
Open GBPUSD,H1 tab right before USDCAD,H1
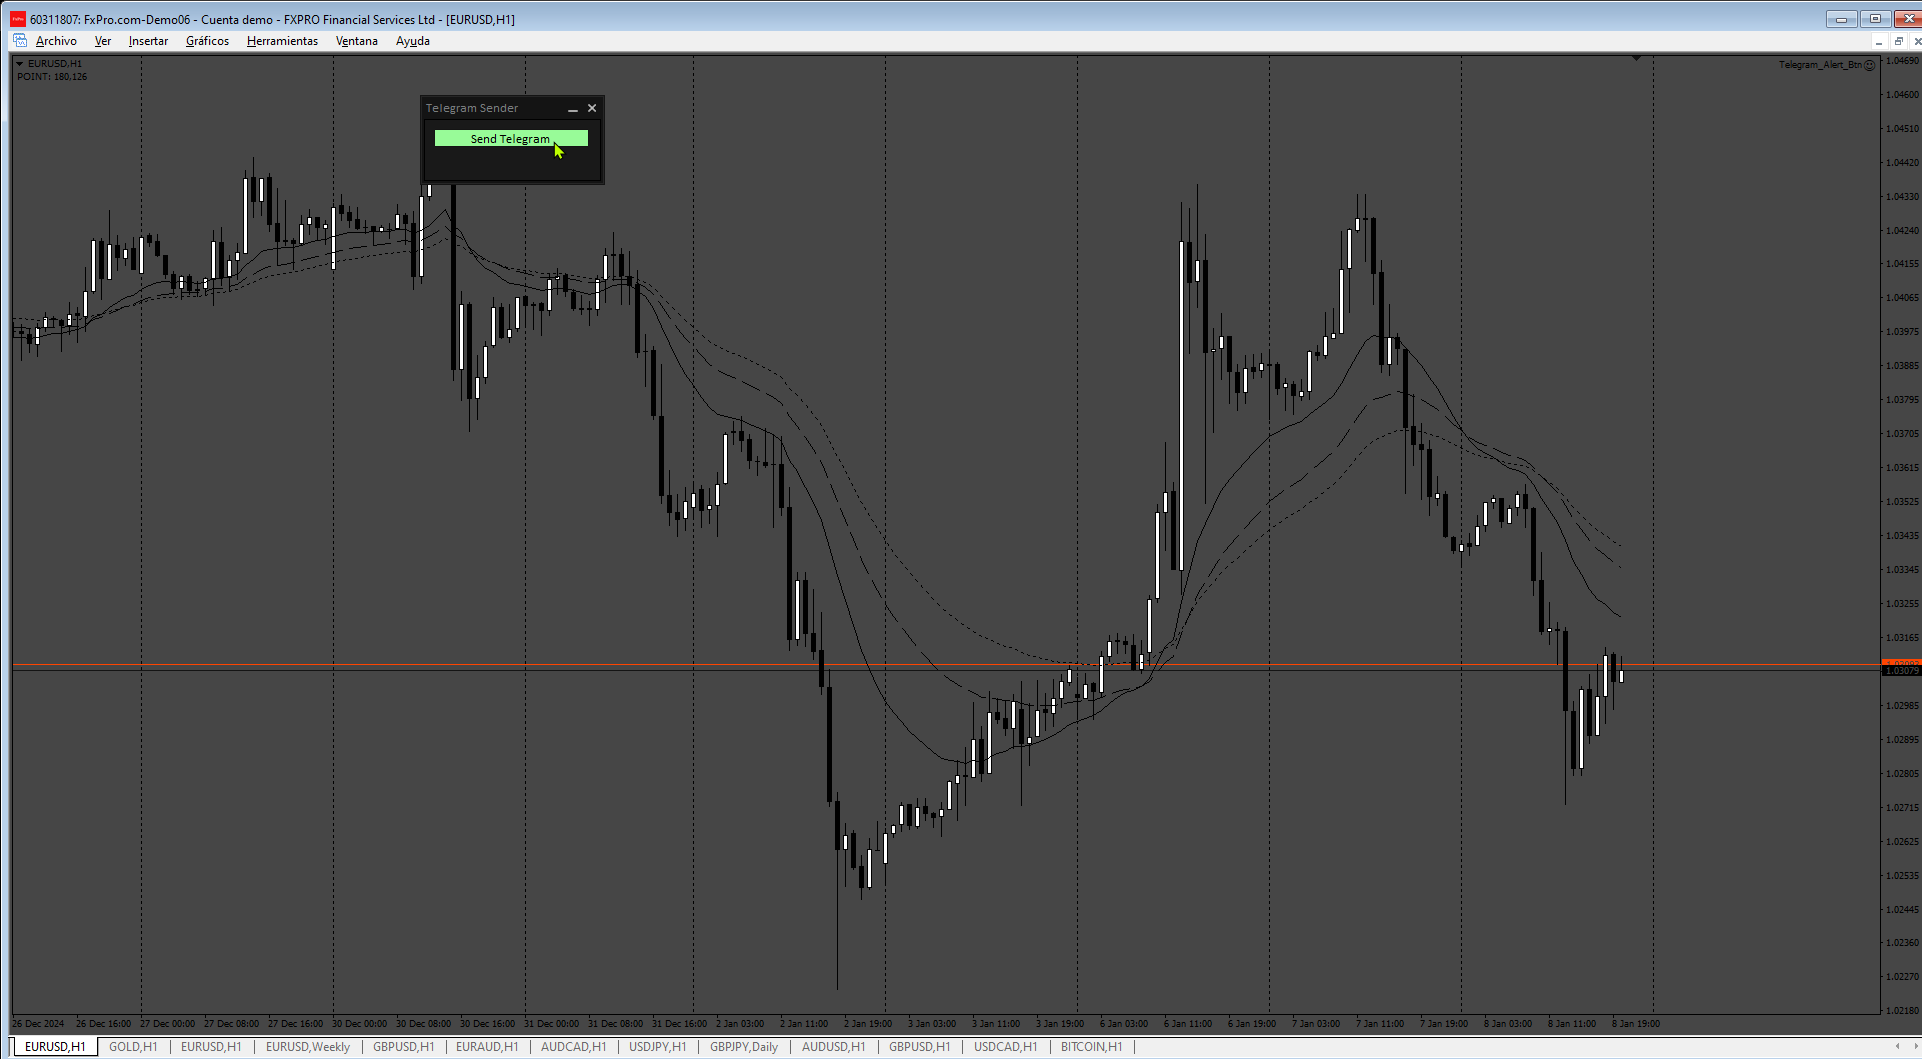point(920,1047)
